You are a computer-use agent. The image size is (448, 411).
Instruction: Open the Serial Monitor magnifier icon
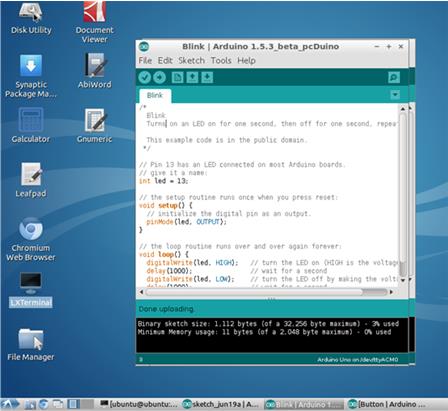(x=394, y=77)
